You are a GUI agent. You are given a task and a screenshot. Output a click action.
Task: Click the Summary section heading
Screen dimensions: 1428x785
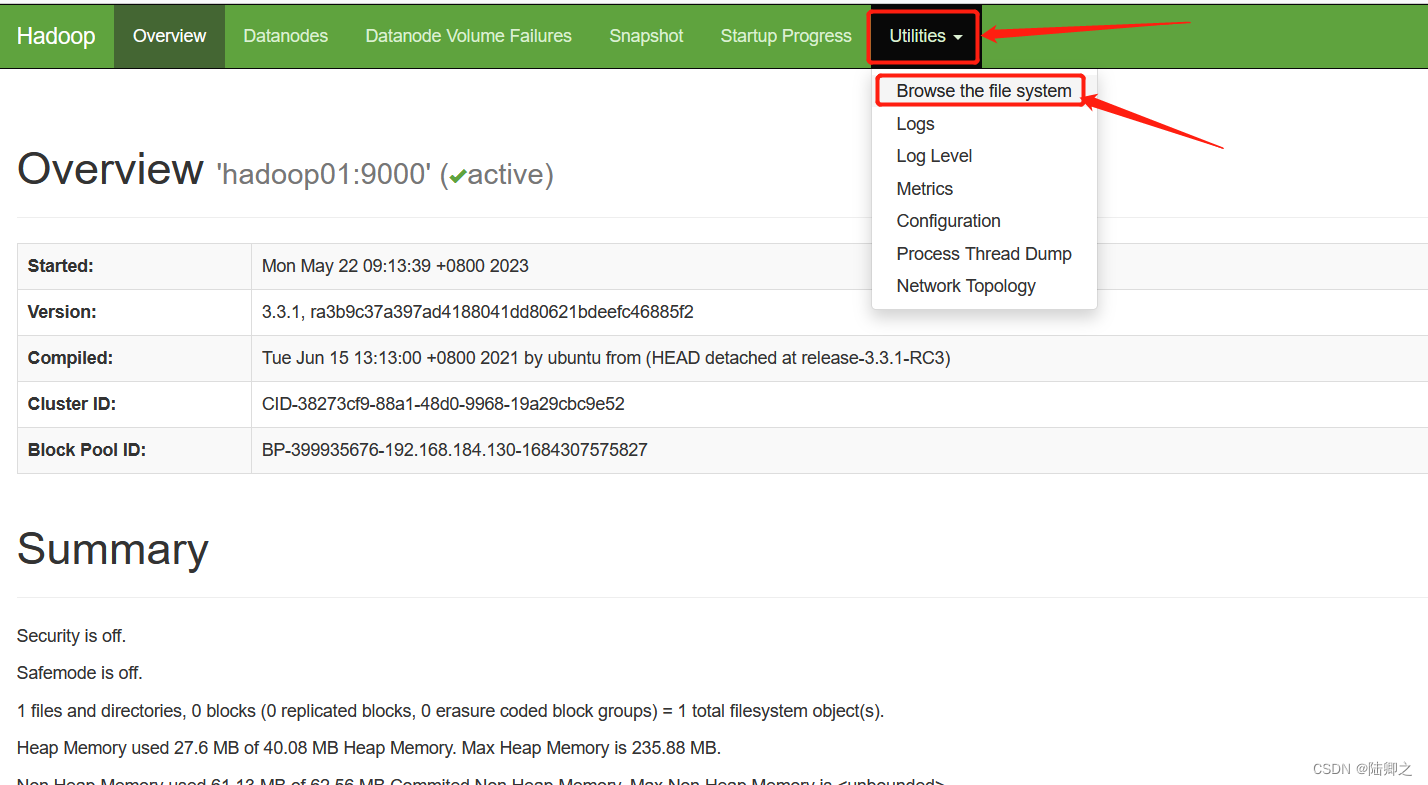point(113,549)
